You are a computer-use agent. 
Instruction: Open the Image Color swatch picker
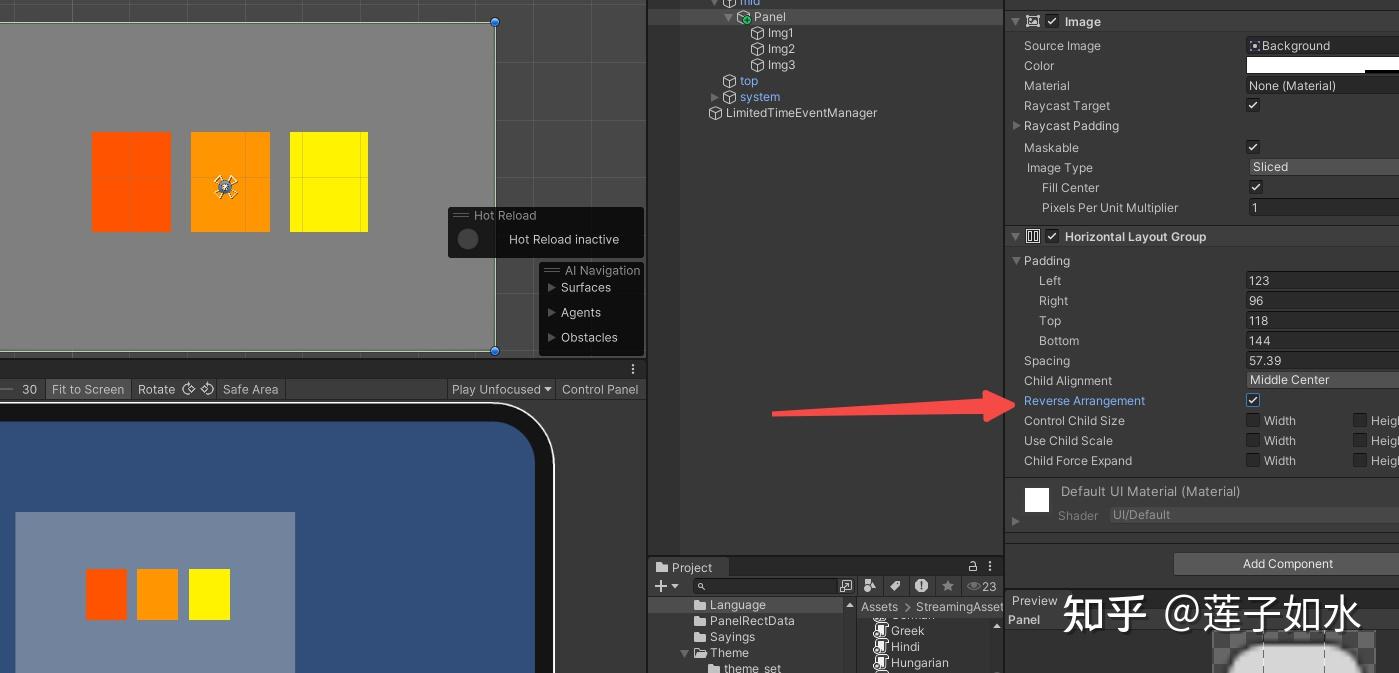[1322, 66]
